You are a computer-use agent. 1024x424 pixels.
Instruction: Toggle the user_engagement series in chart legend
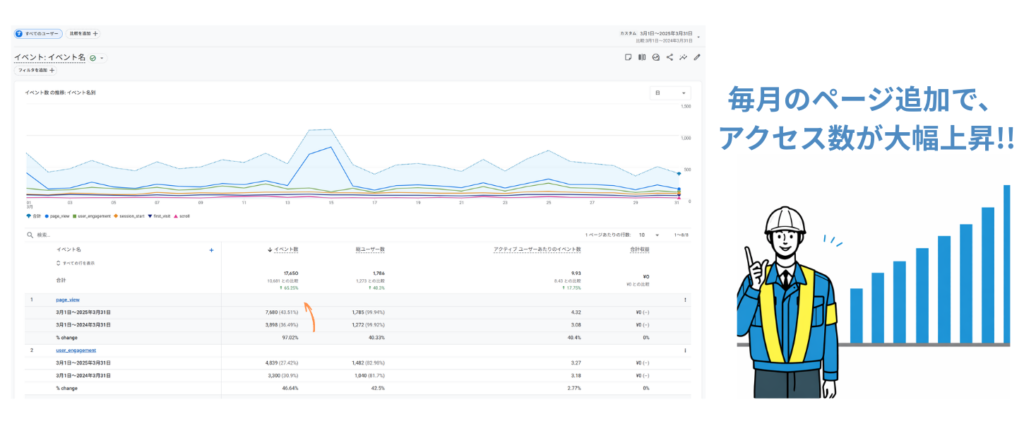[x=90, y=215]
